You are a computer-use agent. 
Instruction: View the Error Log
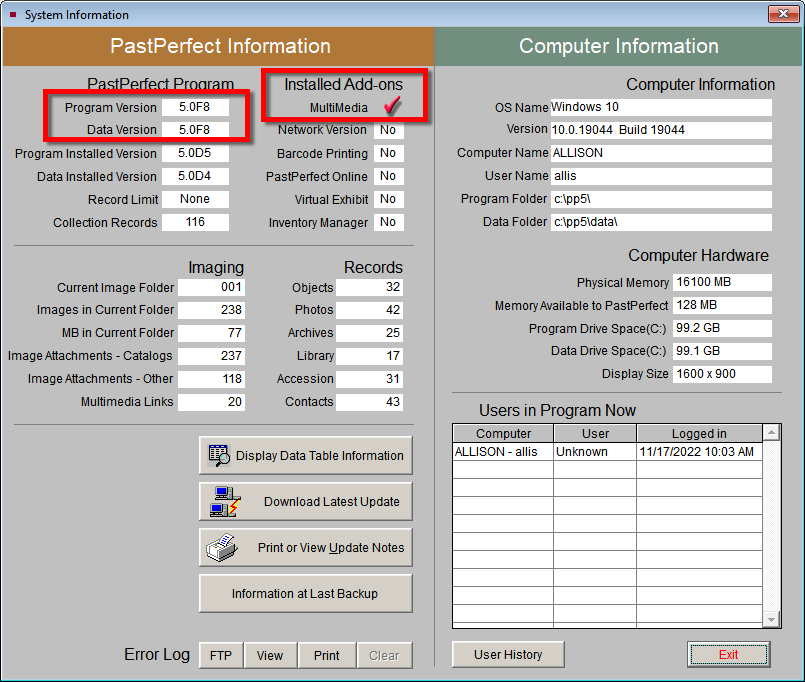point(270,656)
